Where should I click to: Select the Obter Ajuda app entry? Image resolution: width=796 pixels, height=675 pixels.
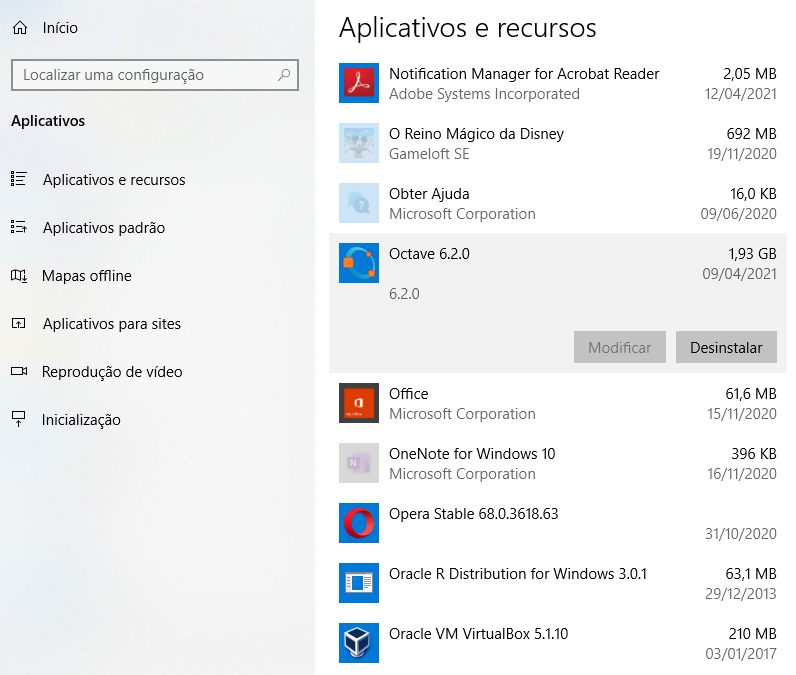click(558, 203)
